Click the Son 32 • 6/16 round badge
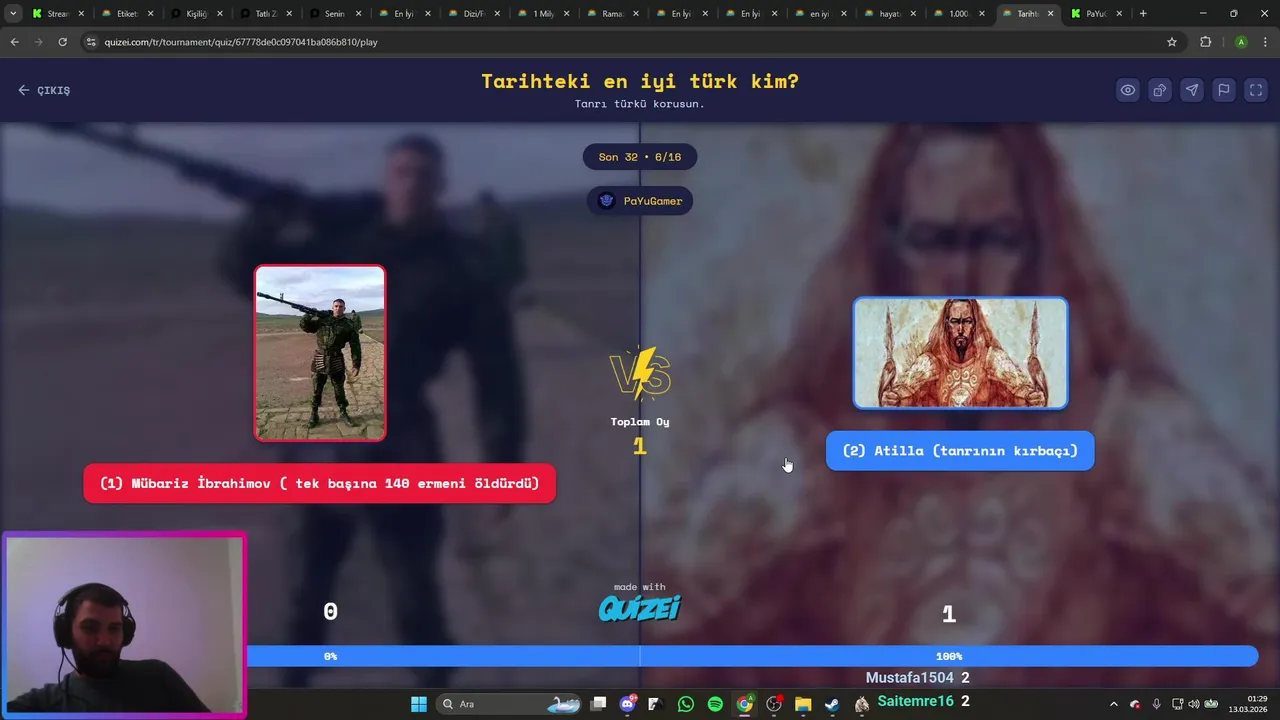 pyautogui.click(x=640, y=157)
